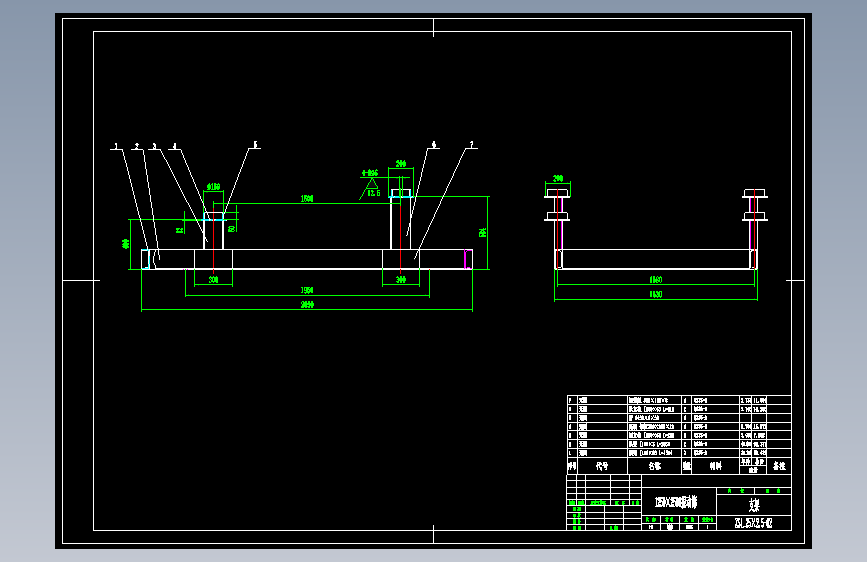This screenshot has height=562, width=867.
Task: Click the roughness triangle symbol above the right post
Action: point(372,183)
